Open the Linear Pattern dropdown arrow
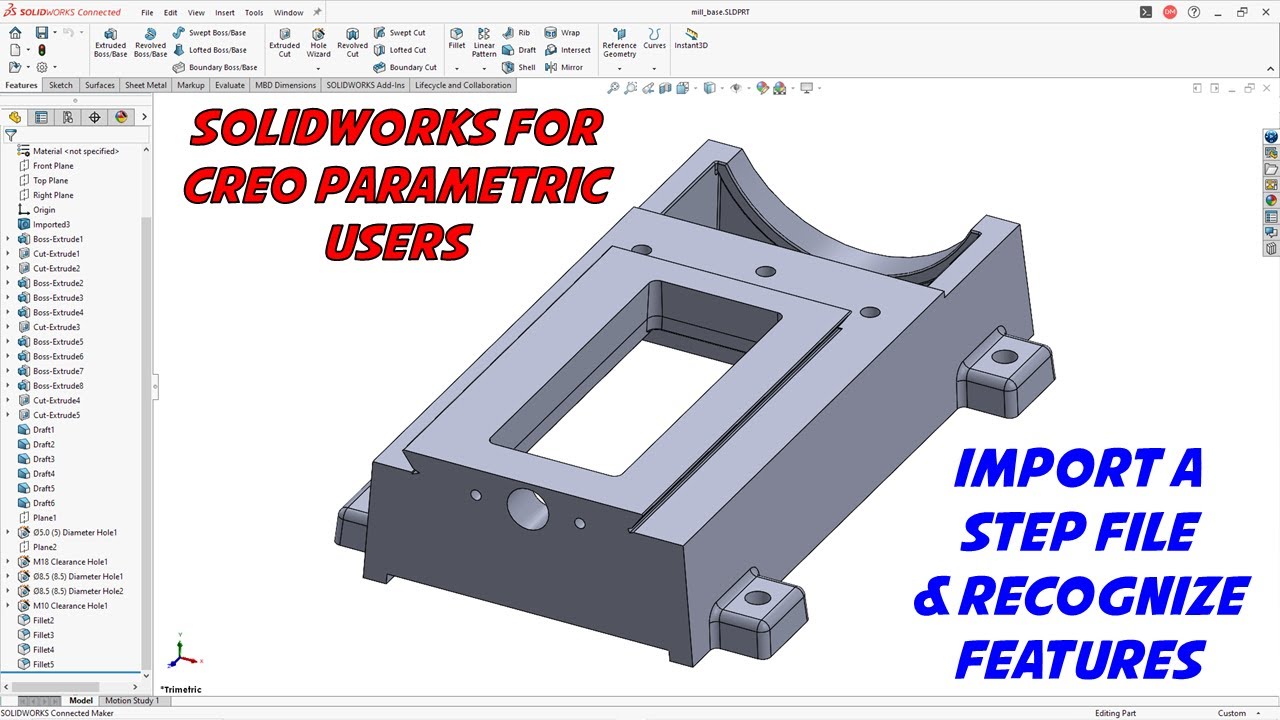Screen dimensions: 1280x720 [x=484, y=68]
